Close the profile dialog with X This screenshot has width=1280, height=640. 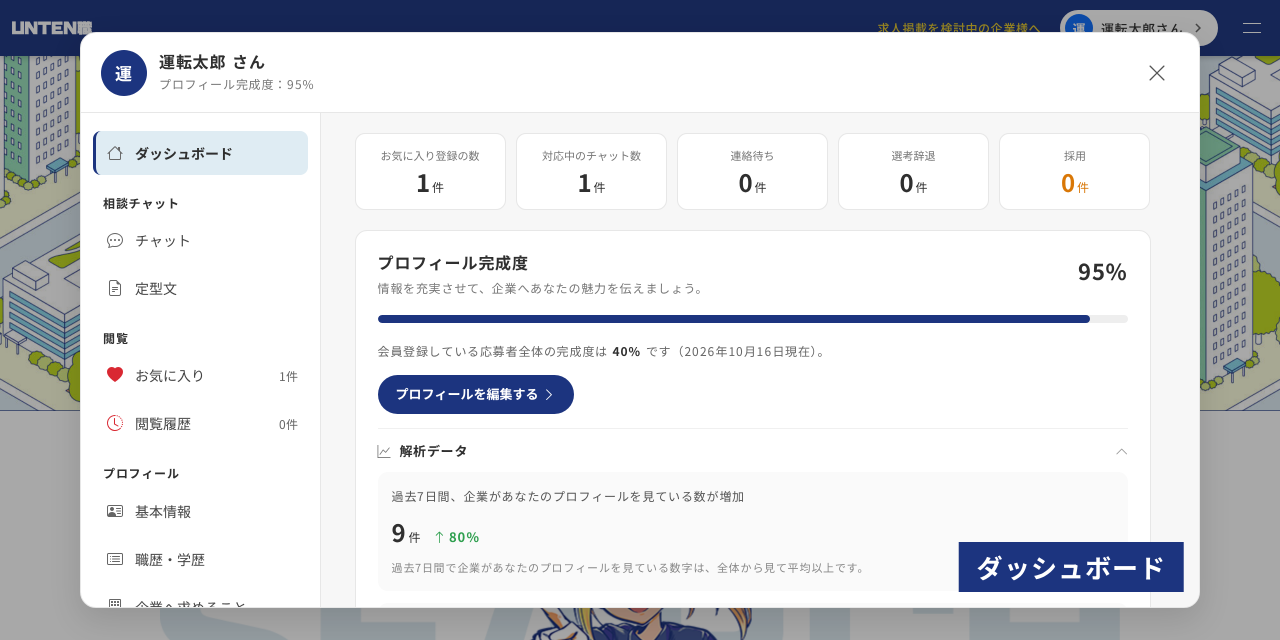coord(1157,73)
